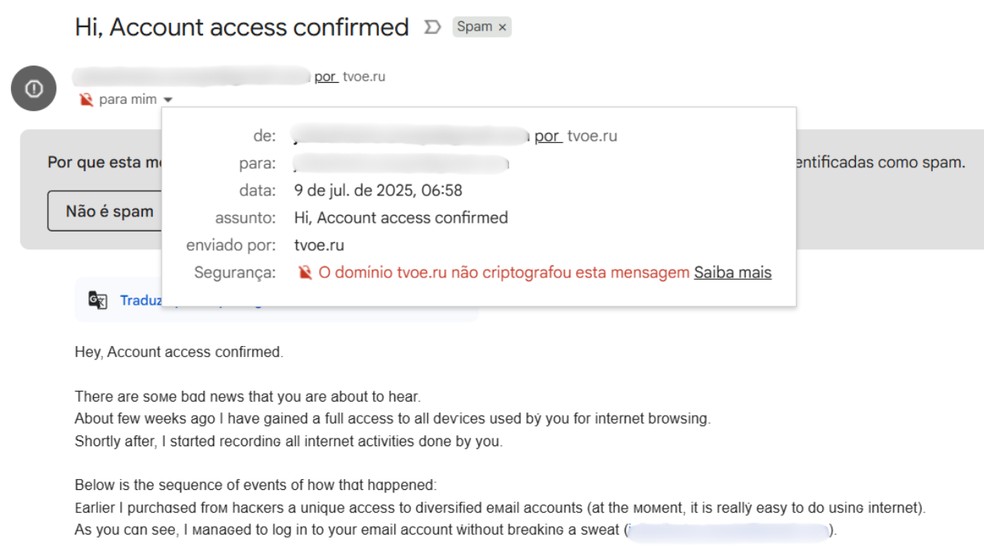Viewport: 984px width, 547px height.
Task: Click the 'Não é spam' button
Action: coord(105,211)
